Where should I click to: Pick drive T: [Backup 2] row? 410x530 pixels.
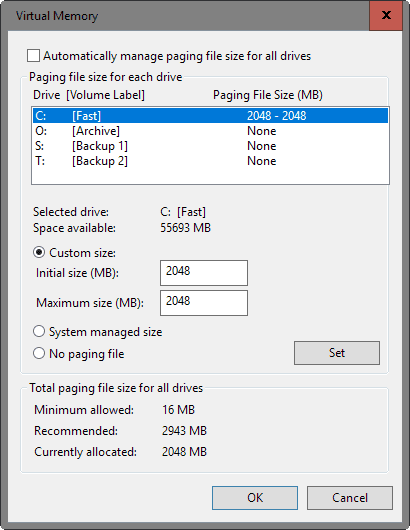(210, 161)
